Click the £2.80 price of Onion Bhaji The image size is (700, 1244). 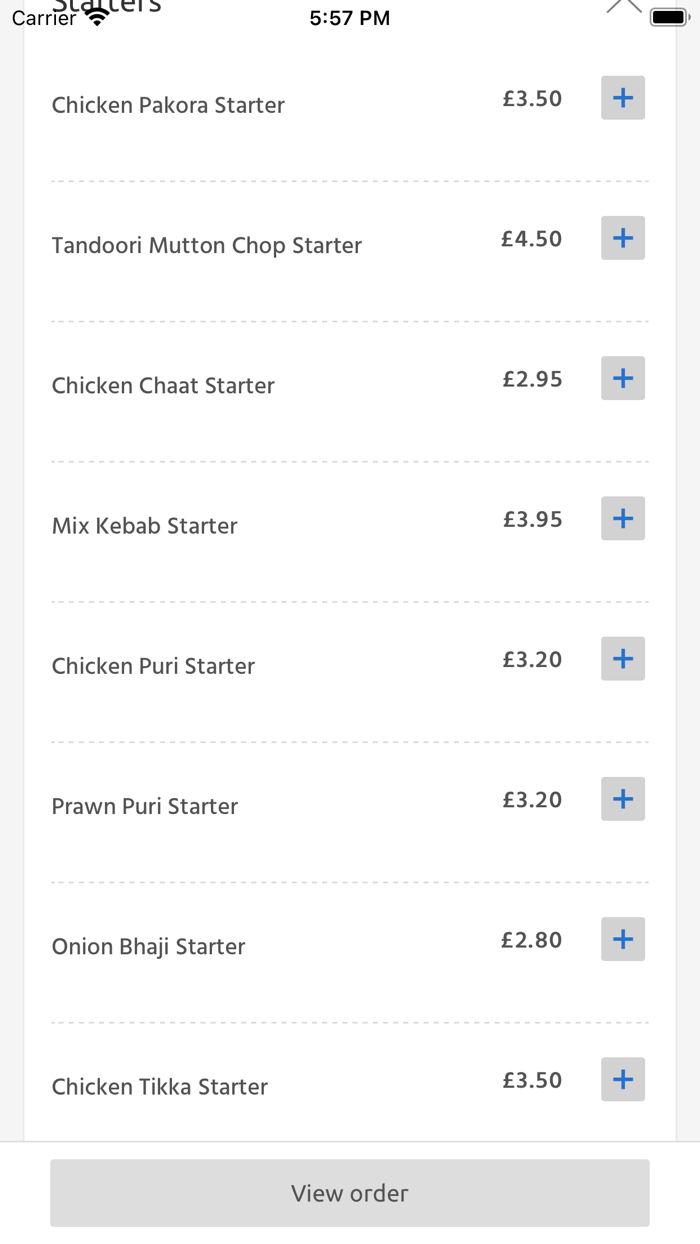click(x=531, y=939)
